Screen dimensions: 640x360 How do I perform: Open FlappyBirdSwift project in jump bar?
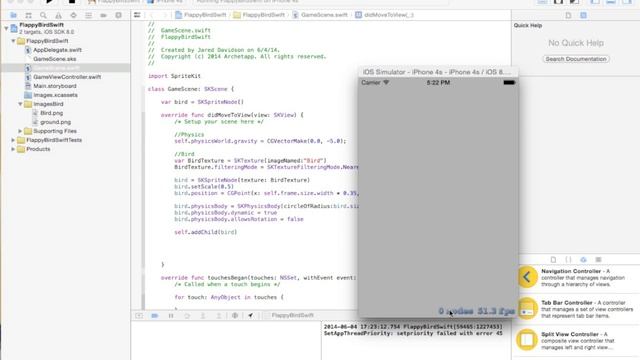(x=201, y=15)
